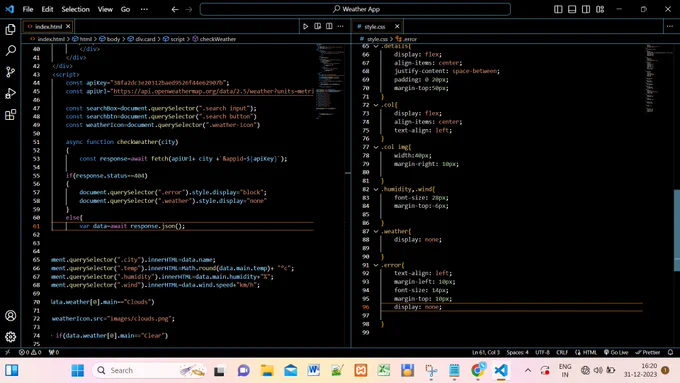Image resolution: width=680 pixels, height=383 pixels.
Task: Open the Selection menu
Action: [x=75, y=9]
